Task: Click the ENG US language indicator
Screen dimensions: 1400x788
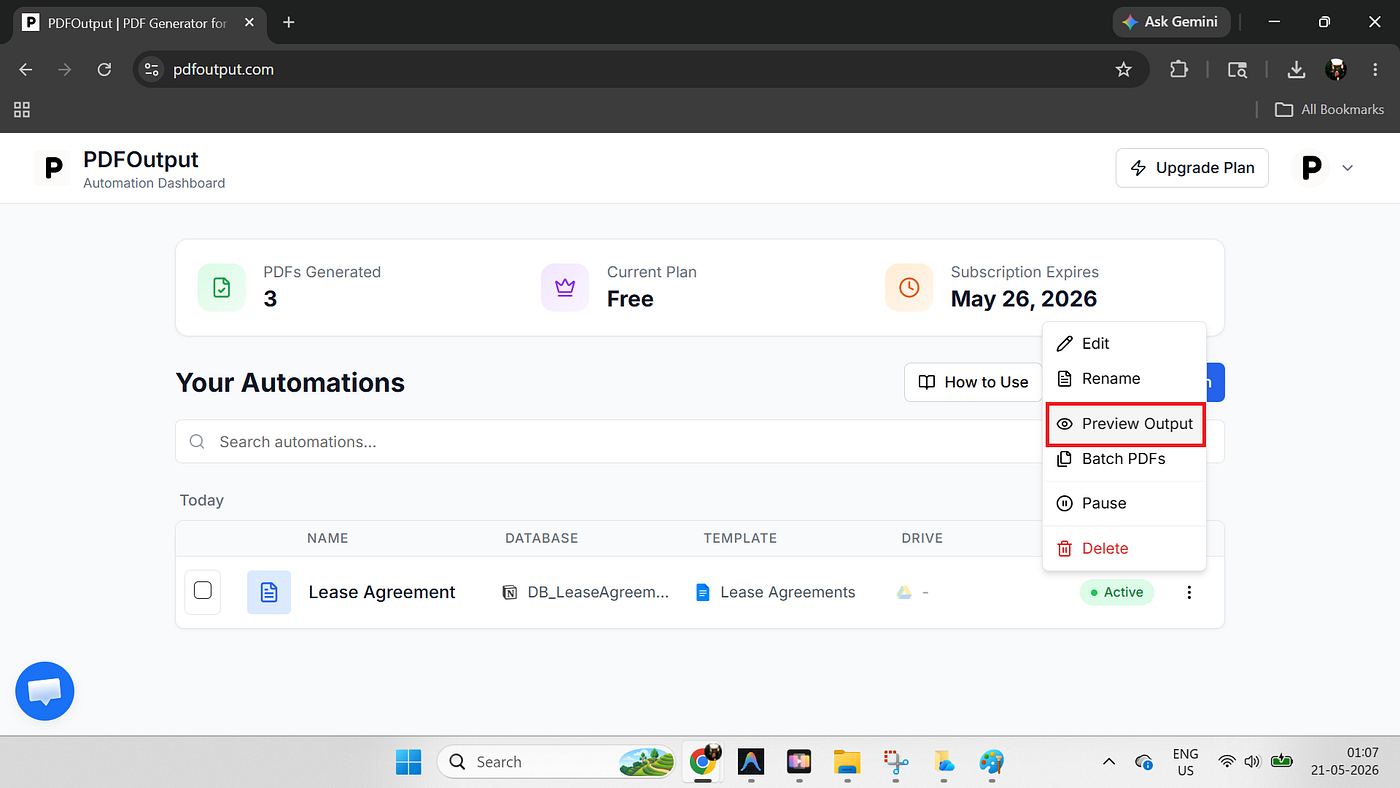Action: pos(1185,762)
